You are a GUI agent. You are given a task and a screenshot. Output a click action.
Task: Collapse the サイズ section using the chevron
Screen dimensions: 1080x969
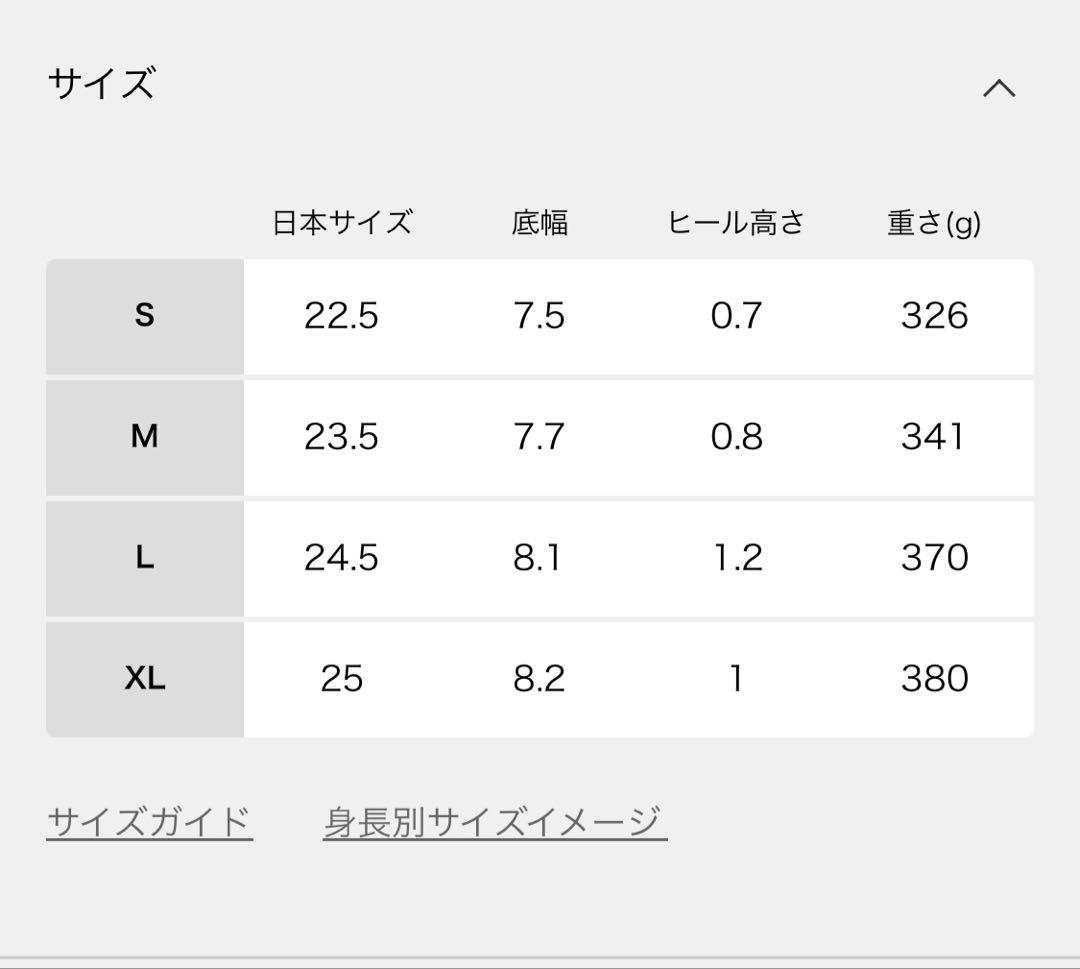(x=1000, y=88)
